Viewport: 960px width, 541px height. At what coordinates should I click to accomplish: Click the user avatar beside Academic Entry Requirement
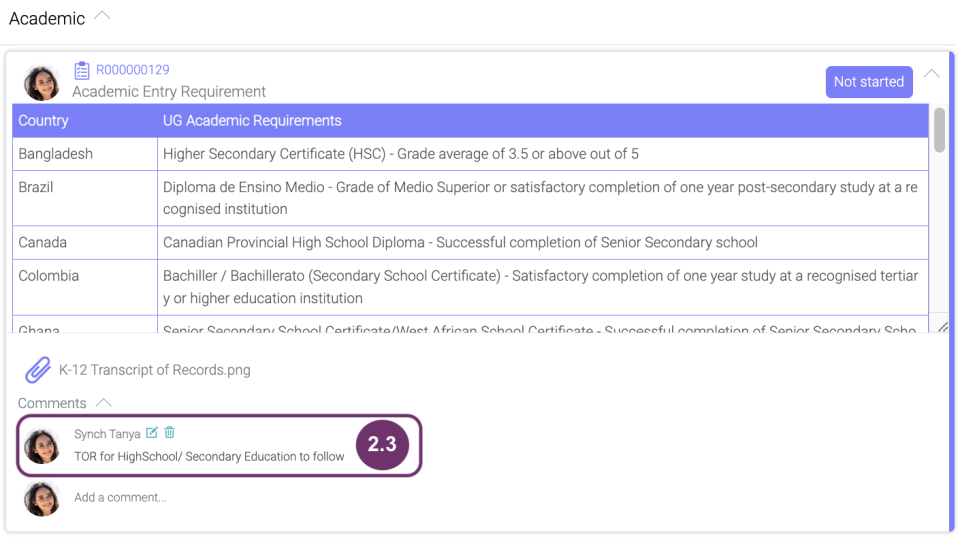pyautogui.click(x=42, y=83)
